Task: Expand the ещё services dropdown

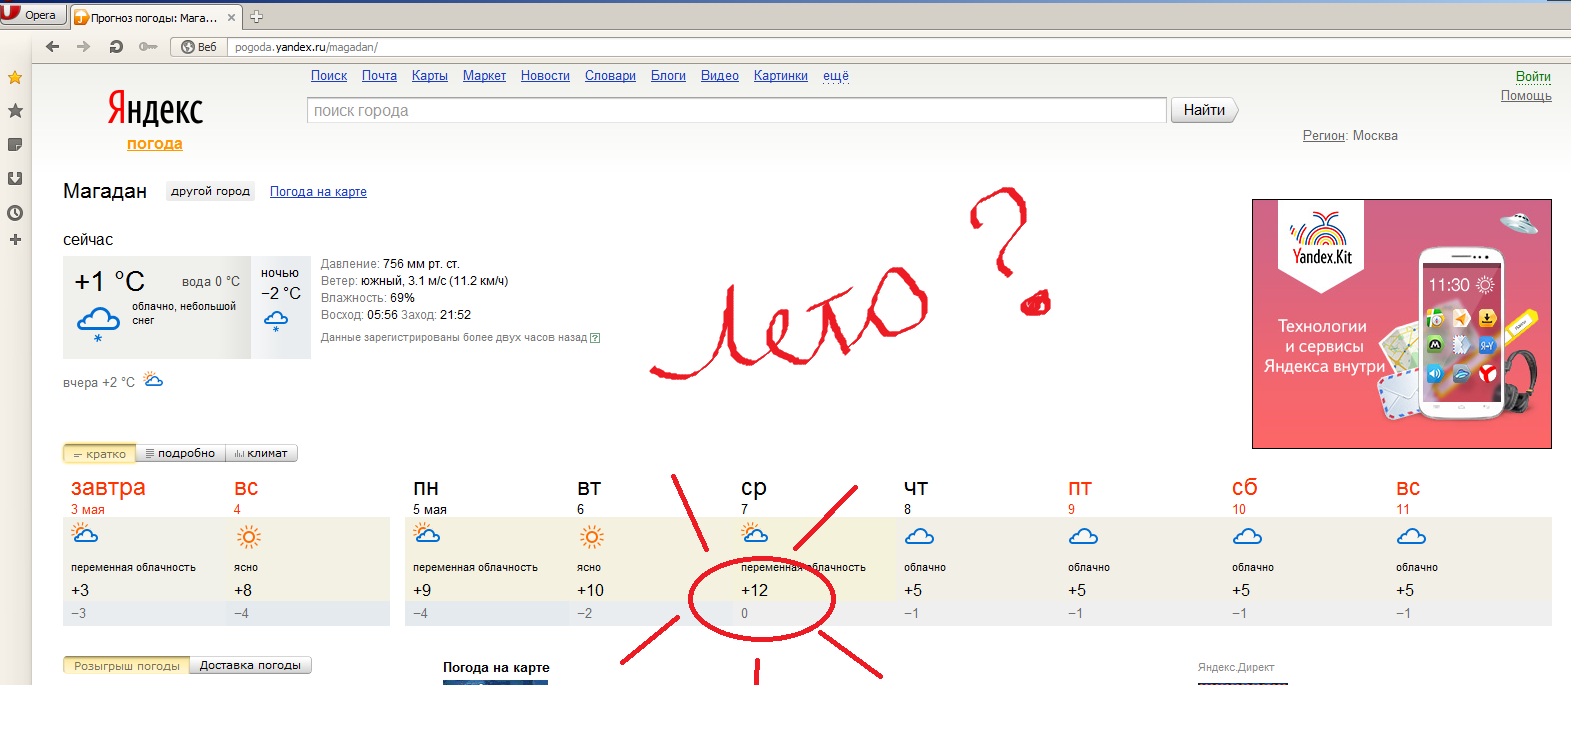Action: point(835,76)
